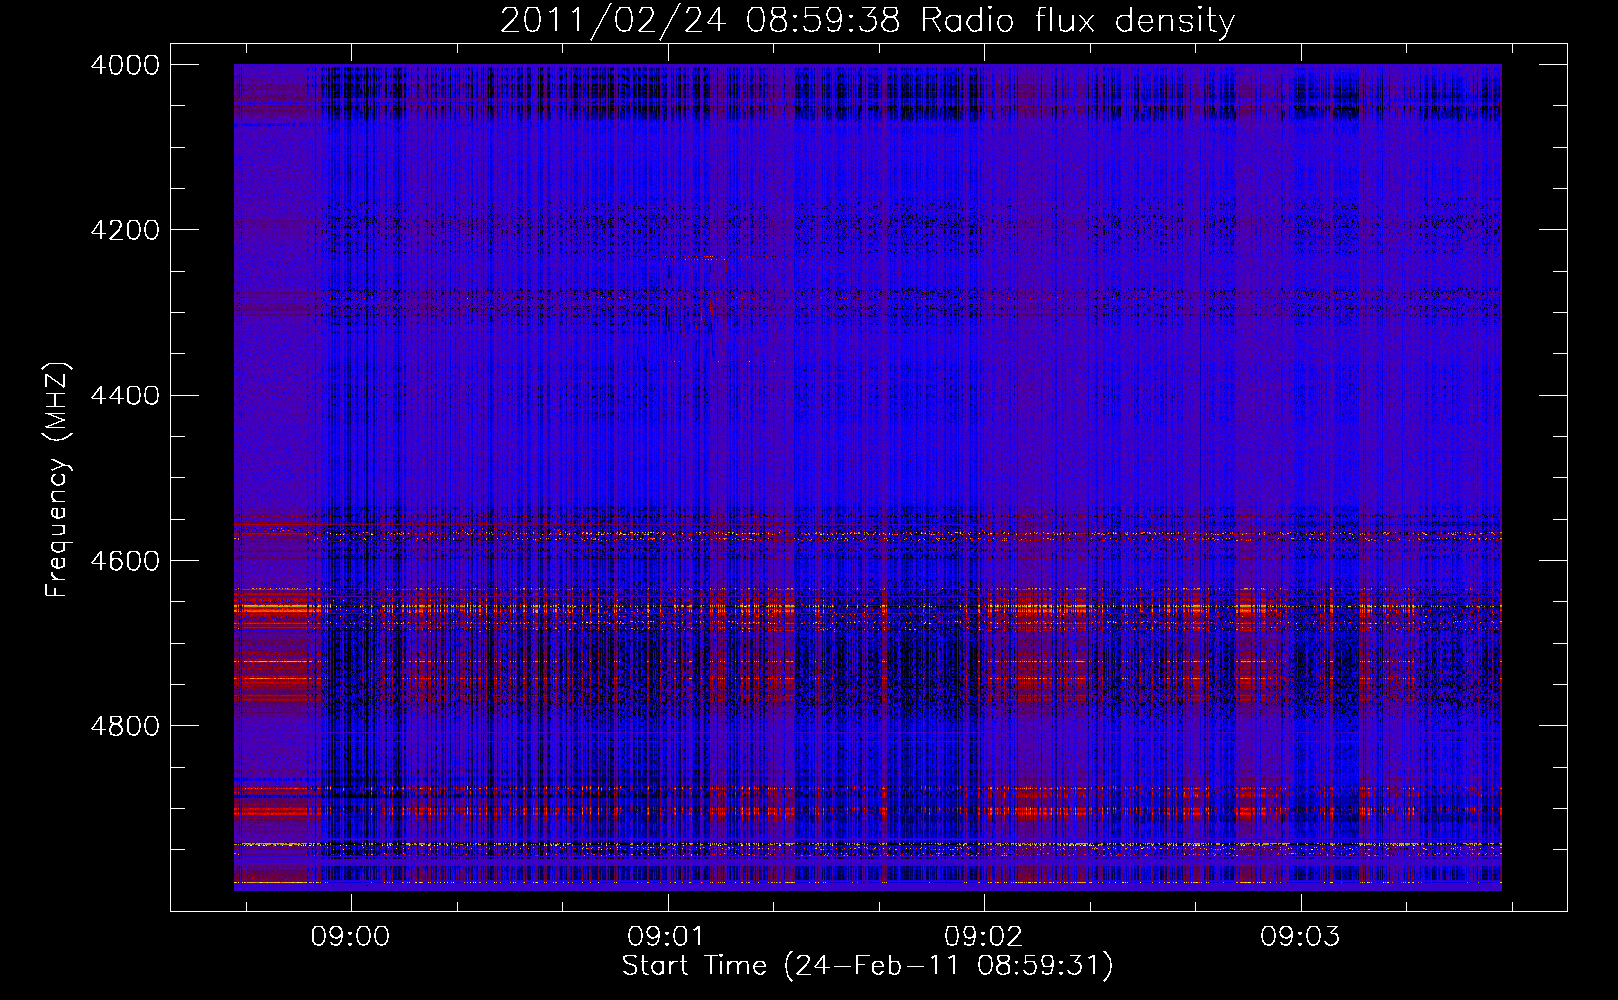Select the 4000 frequency axis label
This screenshot has width=1618, height=1000.
(x=125, y=65)
